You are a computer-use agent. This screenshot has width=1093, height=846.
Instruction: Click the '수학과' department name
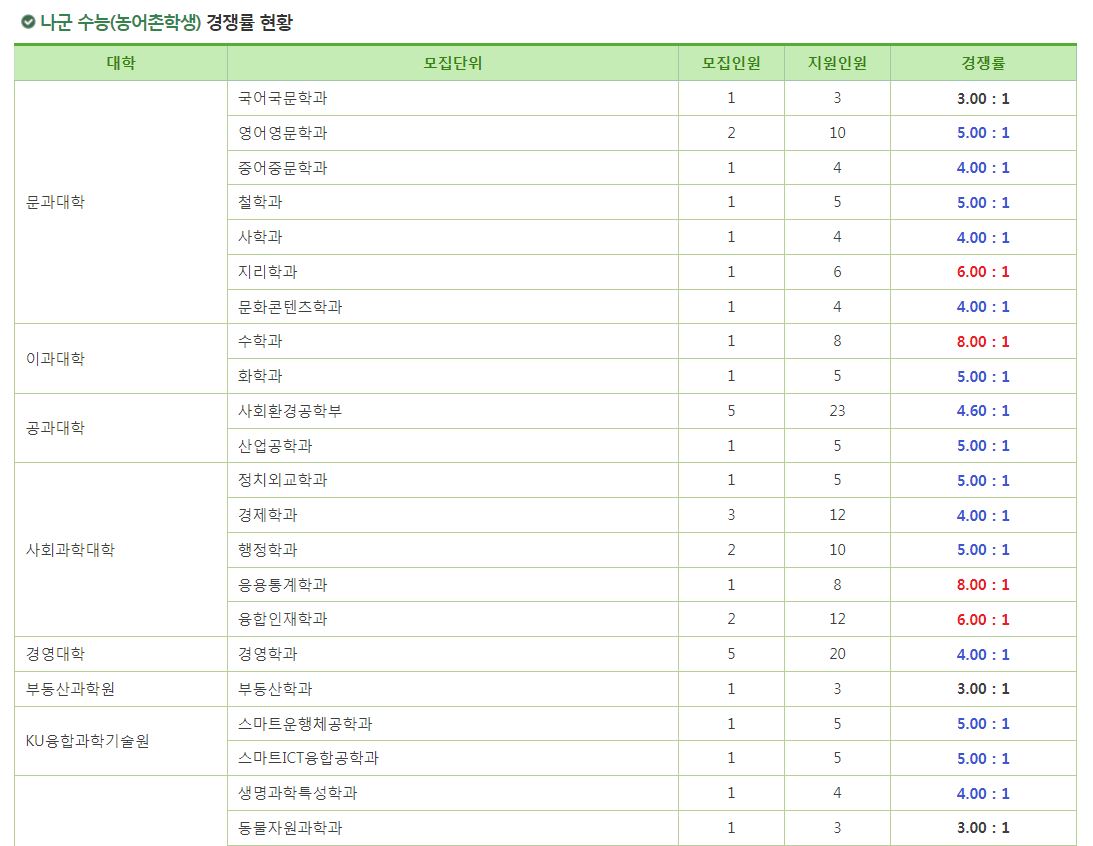[x=260, y=341]
